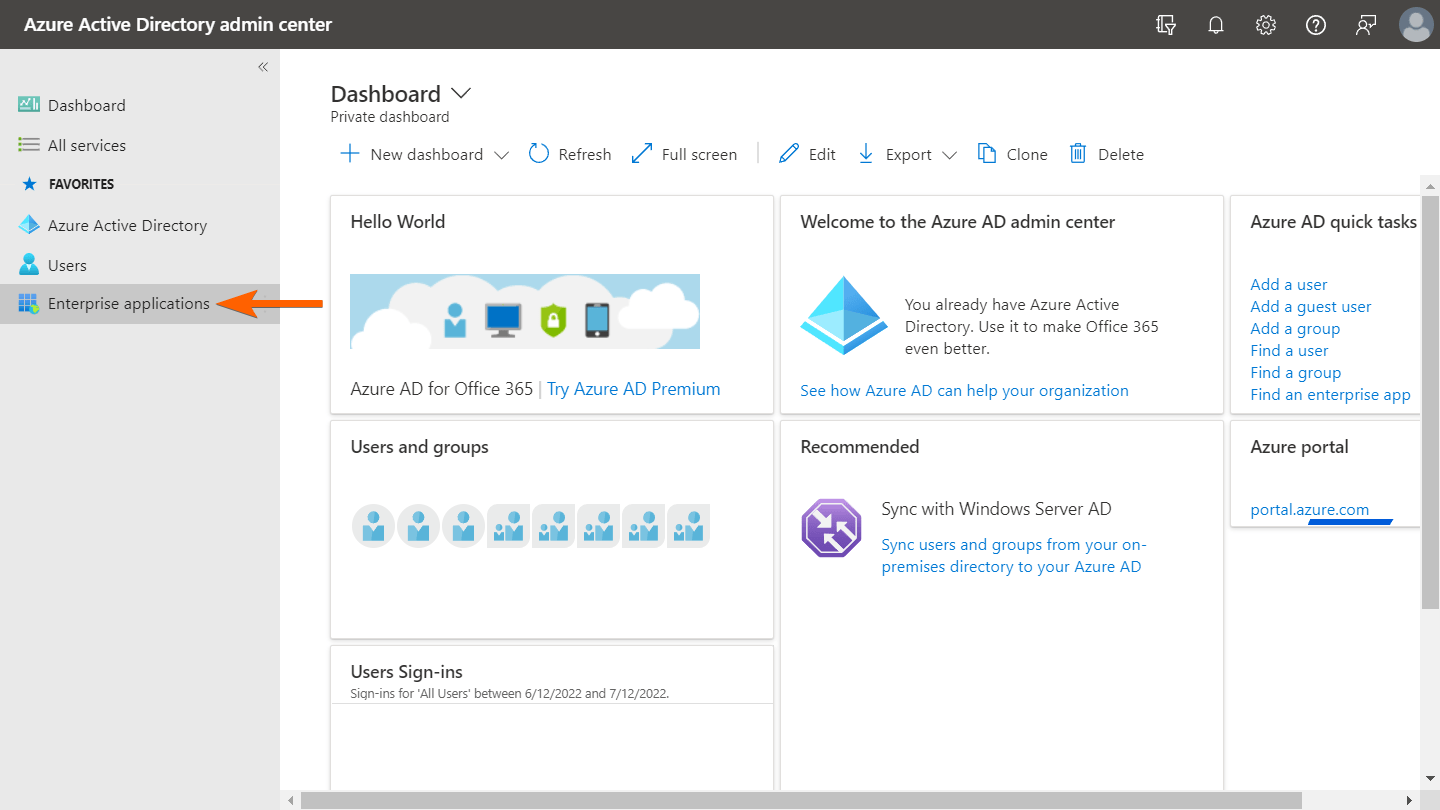Click the Clone copy icon
This screenshot has width=1440, height=810.
pos(987,153)
